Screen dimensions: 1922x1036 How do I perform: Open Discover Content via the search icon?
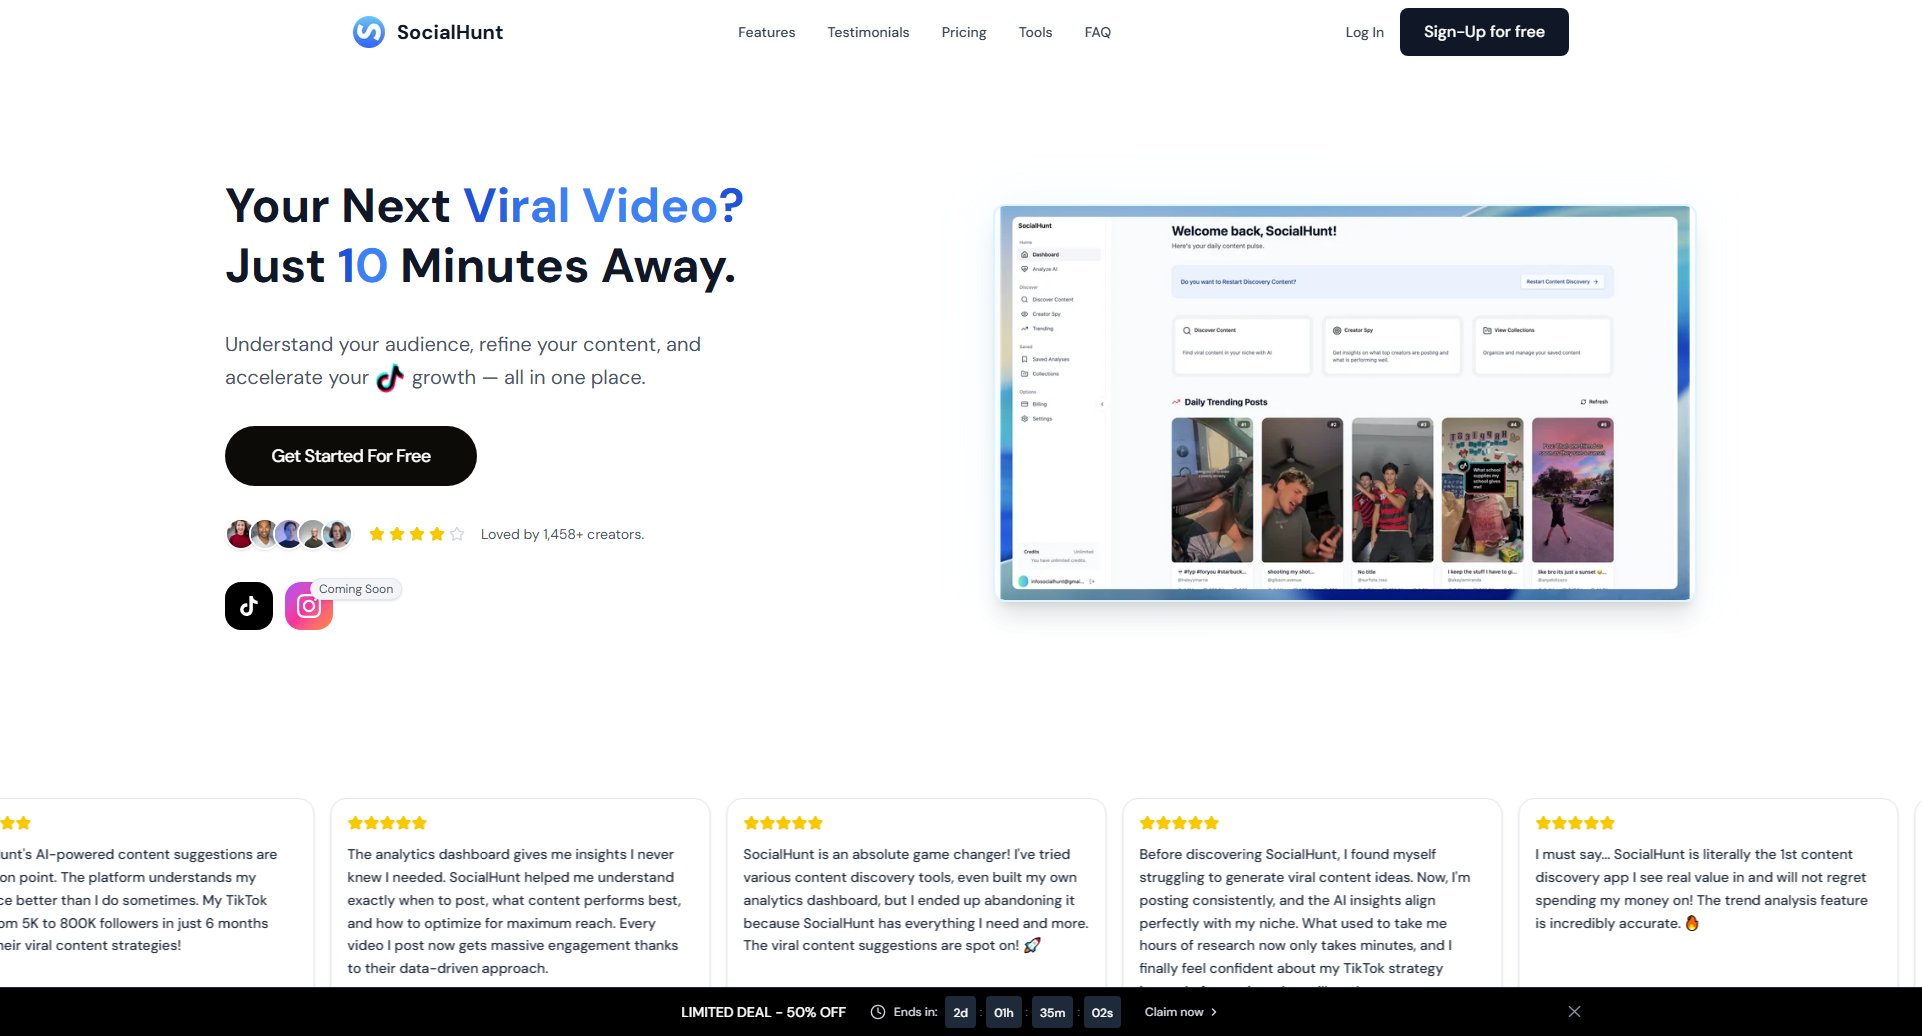[1024, 299]
